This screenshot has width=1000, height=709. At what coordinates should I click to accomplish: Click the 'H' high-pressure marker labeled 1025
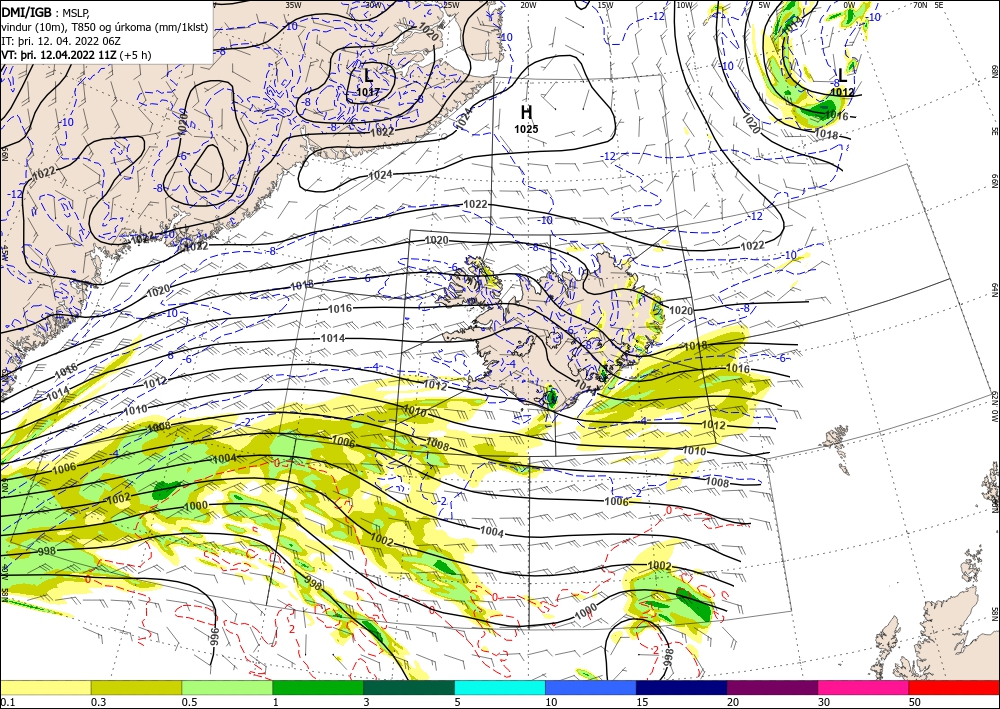pos(526,113)
